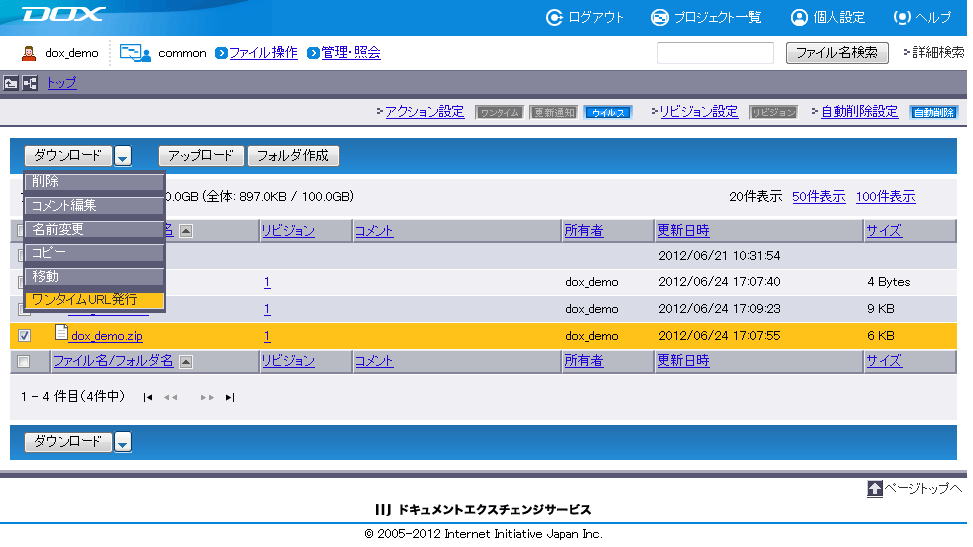Jump to last page with pagination arrow
Screen dimensions: 973x547
pos(230,398)
